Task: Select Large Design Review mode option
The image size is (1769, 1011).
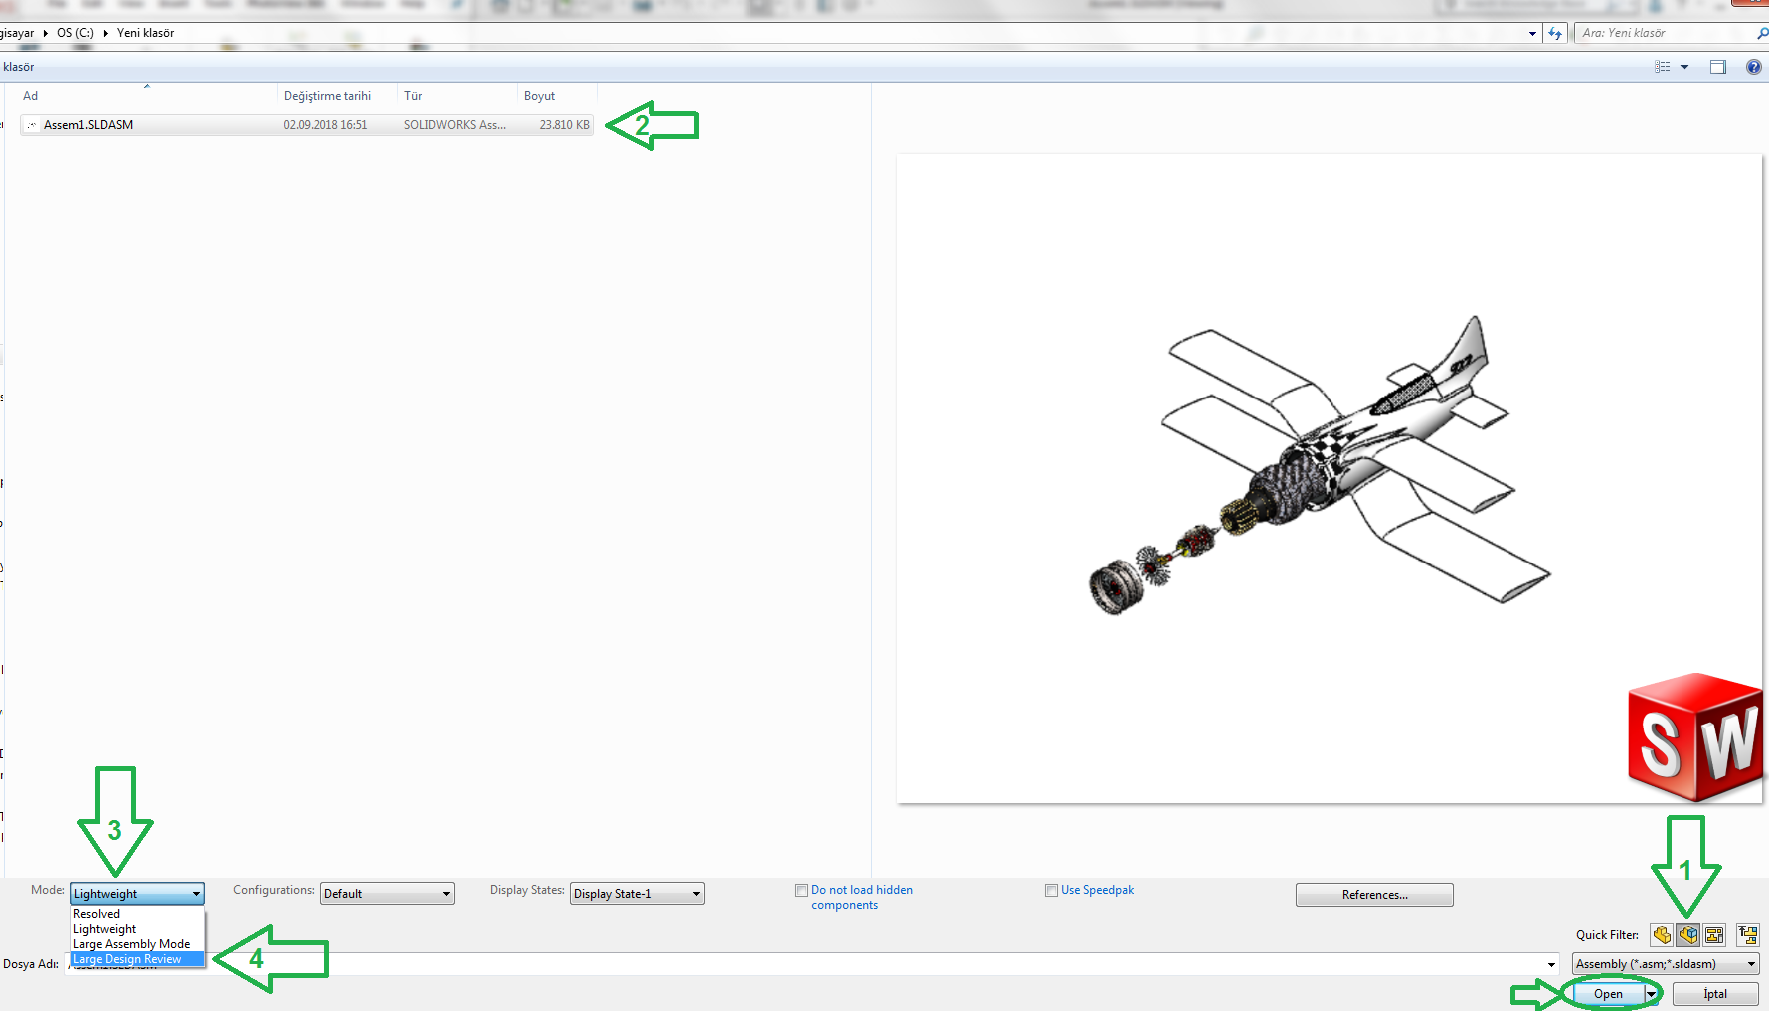Action: click(x=127, y=959)
